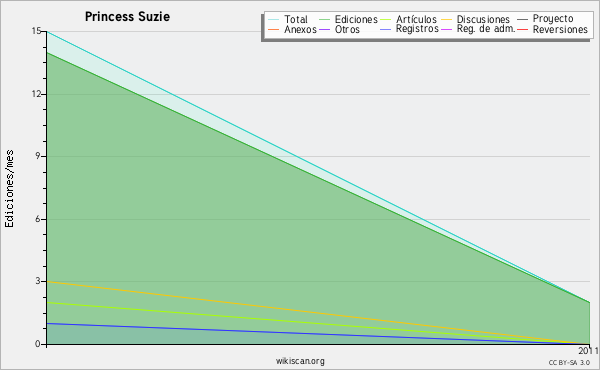Viewport: 600px width, 370px height.
Task: Click the y-axis value 9
Action: click(x=38, y=156)
